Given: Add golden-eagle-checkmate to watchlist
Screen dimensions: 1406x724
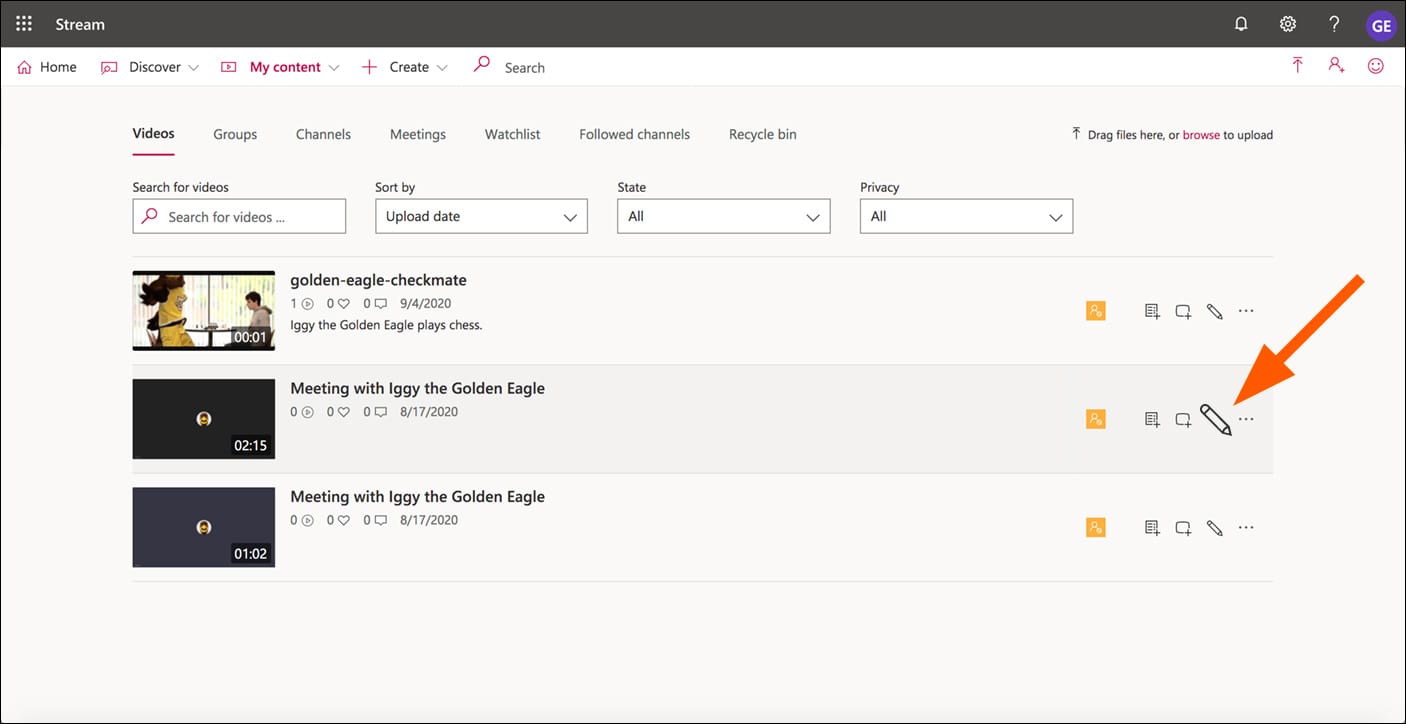Looking at the screenshot, I should click(x=1152, y=311).
